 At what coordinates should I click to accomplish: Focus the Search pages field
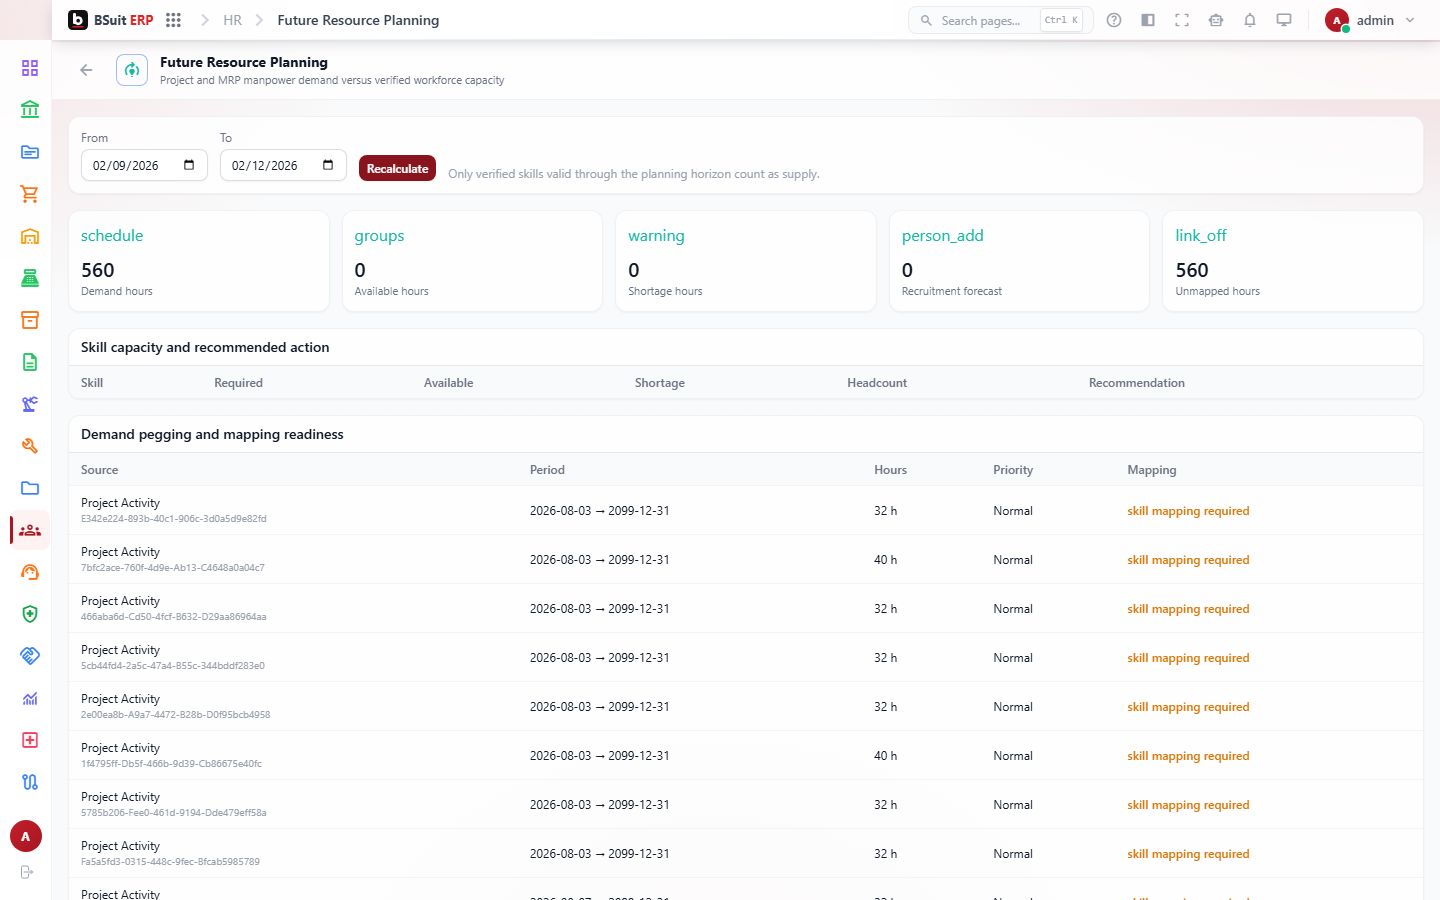[1000, 20]
